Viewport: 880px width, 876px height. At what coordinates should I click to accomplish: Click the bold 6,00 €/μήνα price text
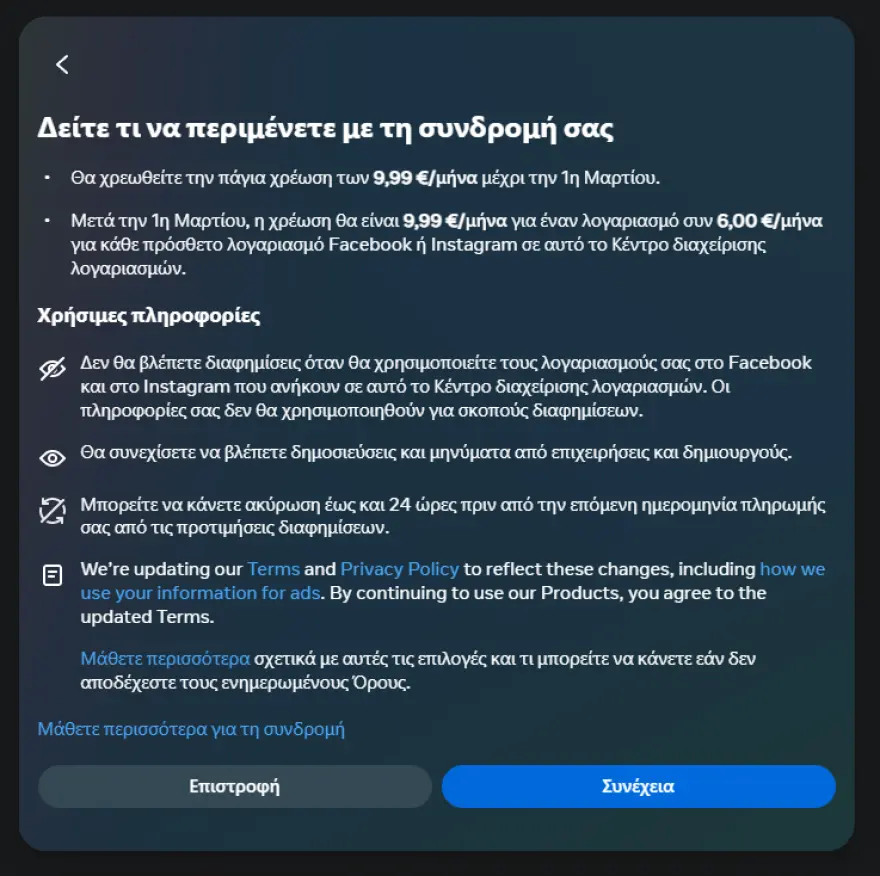769,221
